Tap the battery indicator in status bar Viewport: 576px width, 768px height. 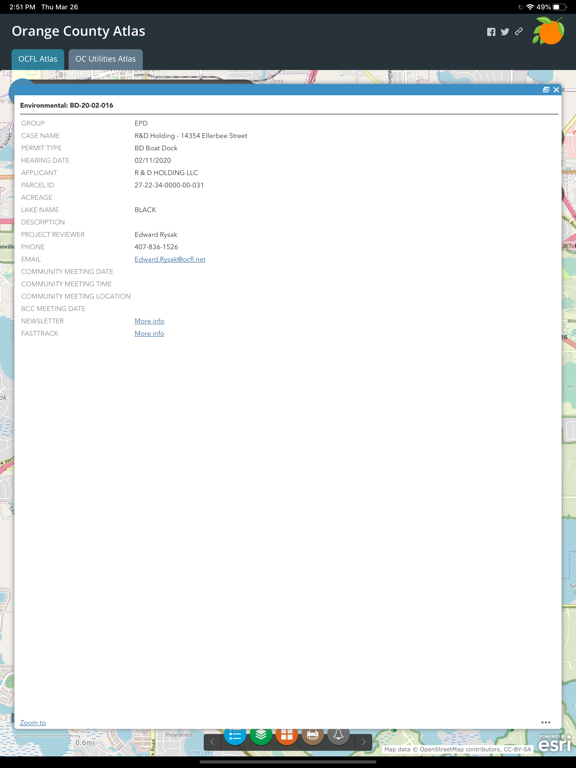[560, 7]
